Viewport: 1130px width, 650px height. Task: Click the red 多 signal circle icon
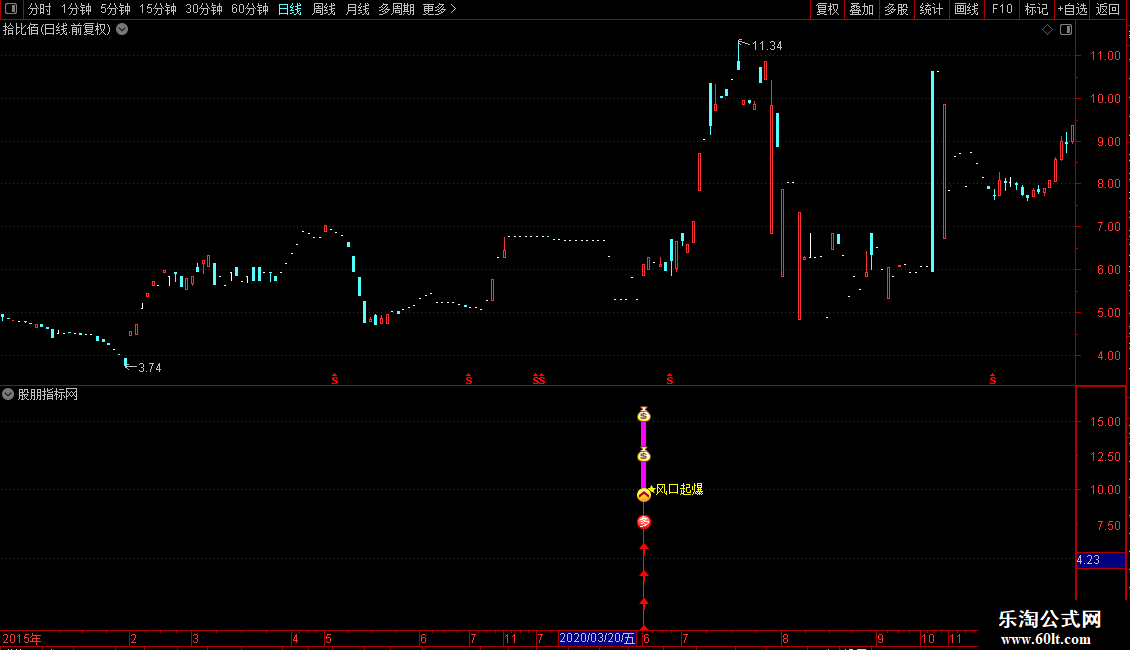click(644, 522)
